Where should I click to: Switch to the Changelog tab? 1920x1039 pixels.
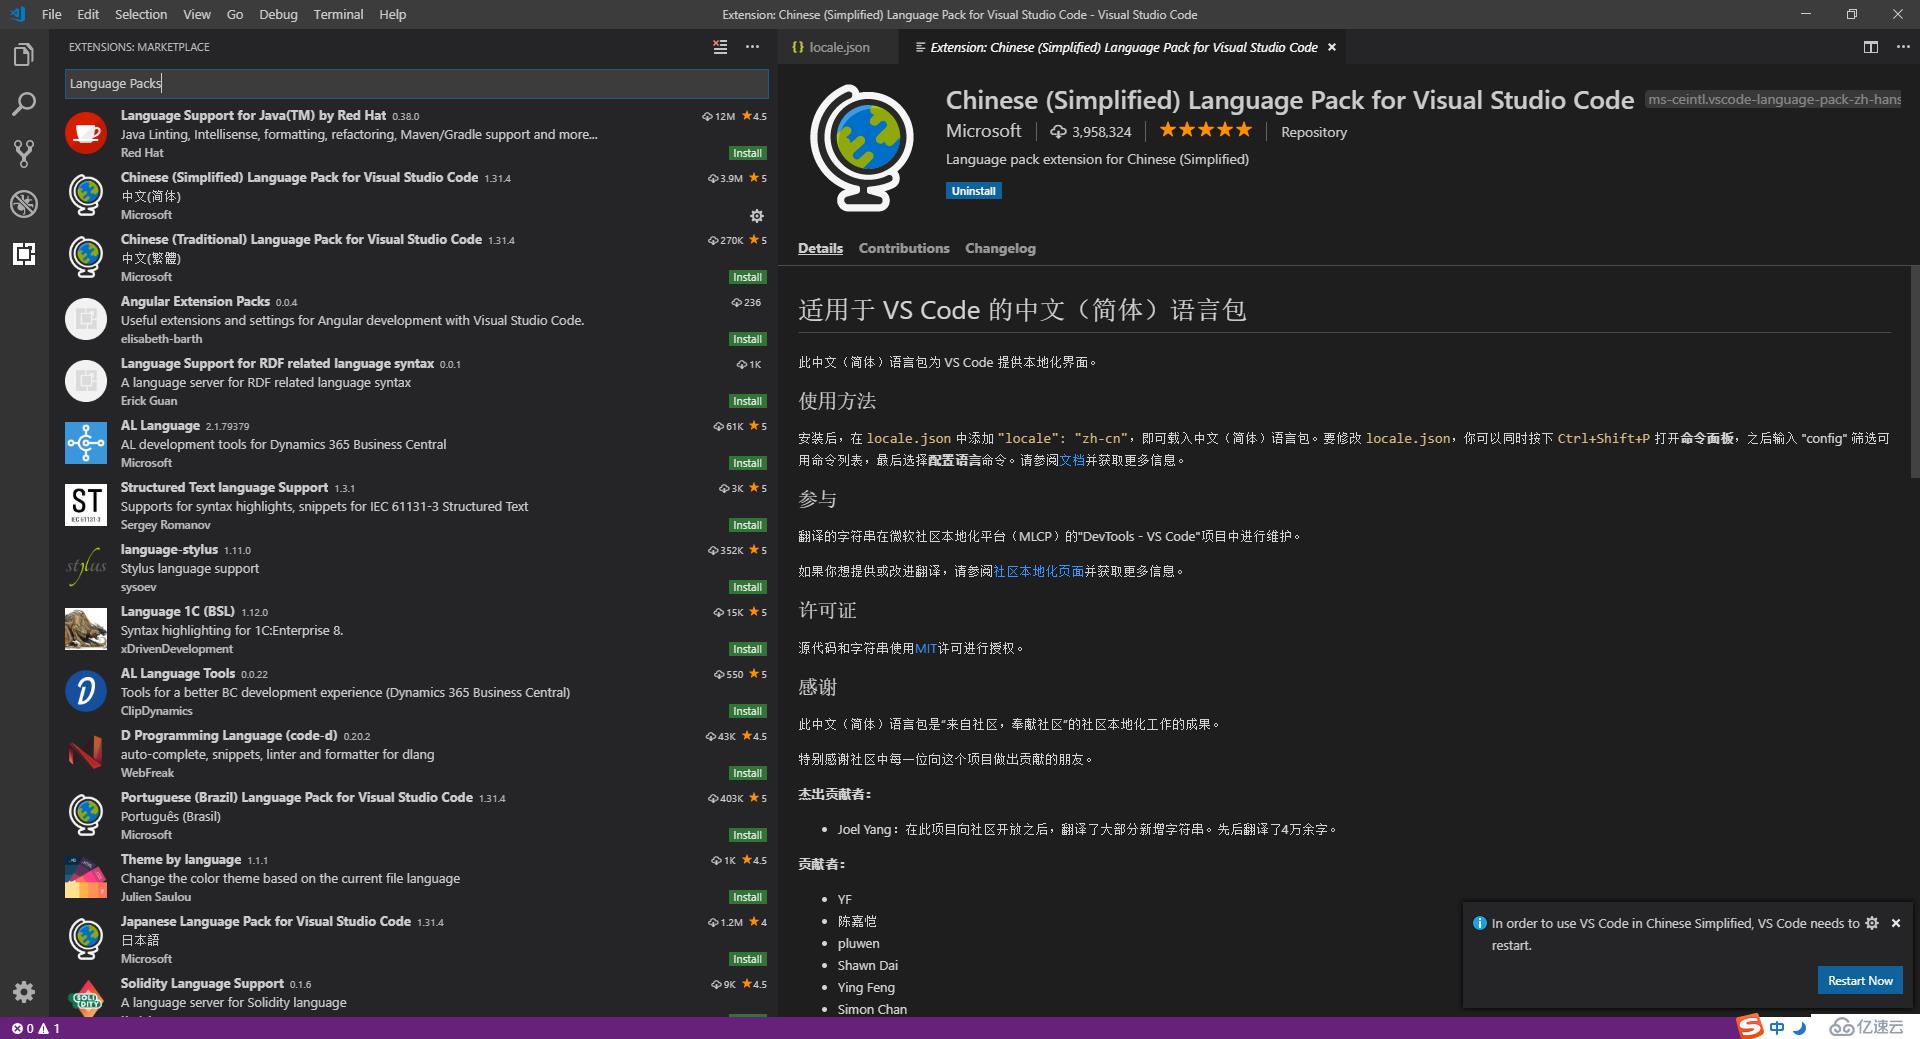[1000, 248]
